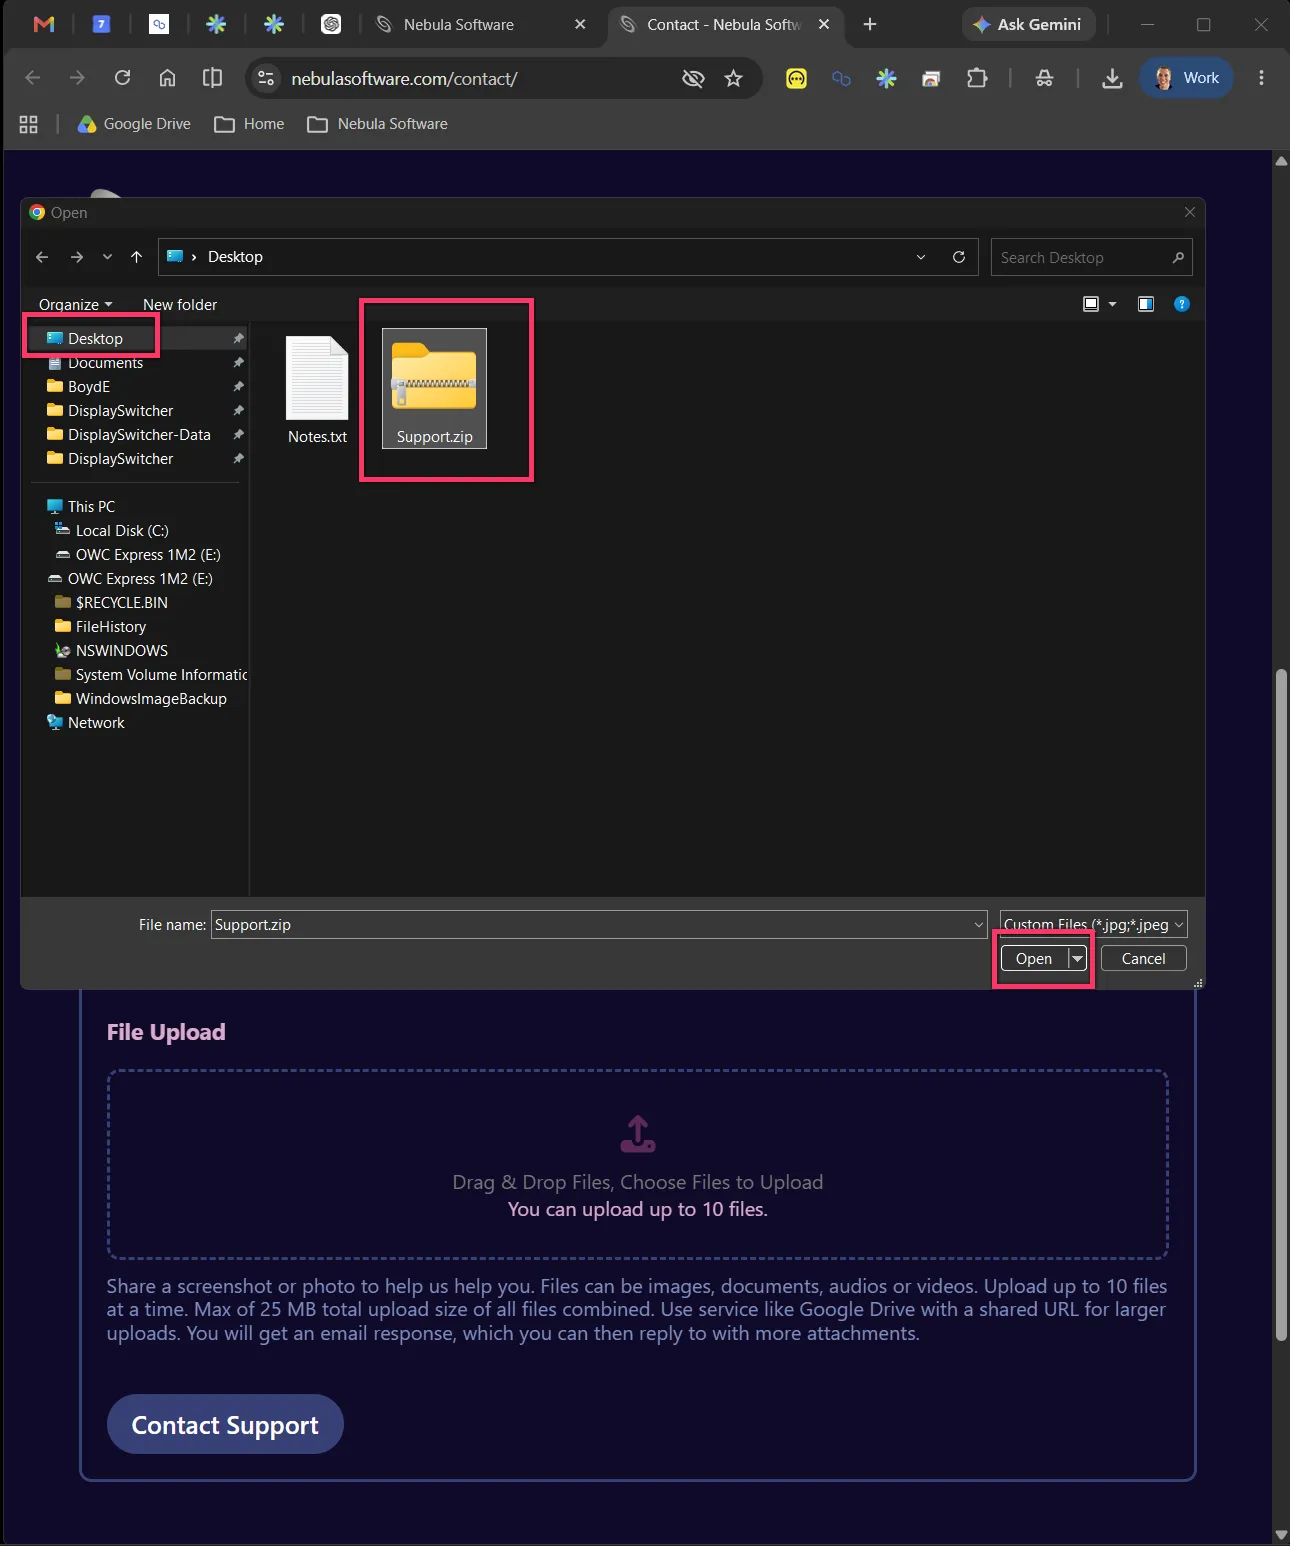Bookmark this page with the star icon
1290x1546 pixels.
[x=733, y=78]
